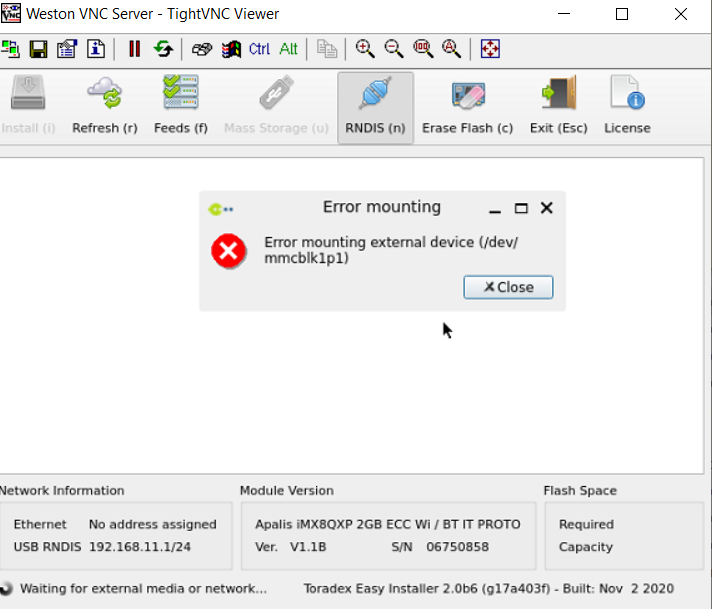Screen dimensions: 712x609
Task: Click the spinning busy indicator in status bar
Action: (6, 589)
